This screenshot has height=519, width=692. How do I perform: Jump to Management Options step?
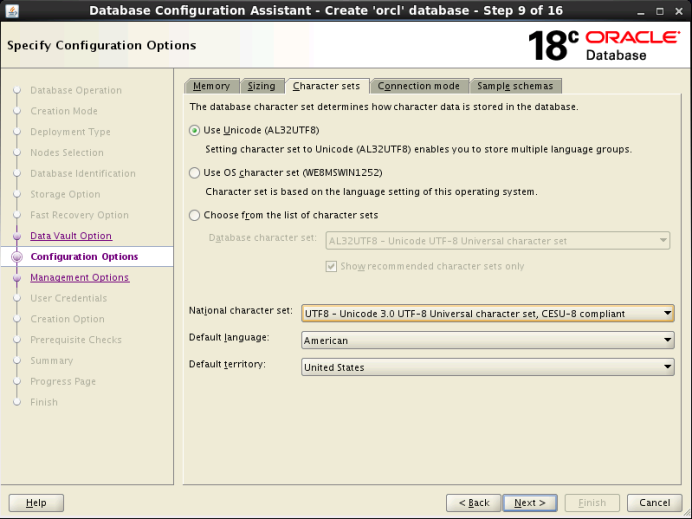pos(79,277)
